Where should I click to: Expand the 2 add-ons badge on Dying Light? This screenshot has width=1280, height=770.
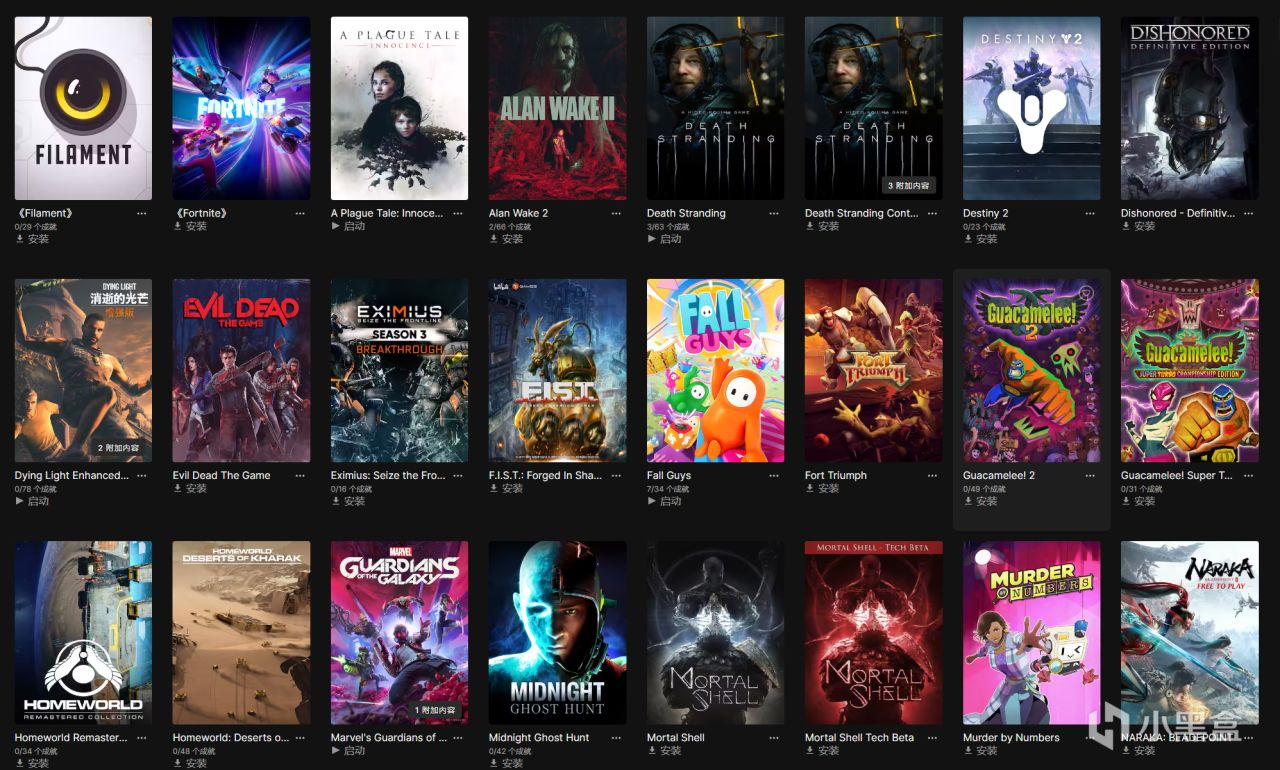pyautogui.click(x=118, y=448)
